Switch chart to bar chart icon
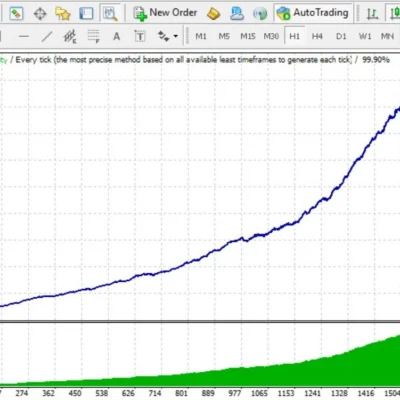This screenshot has width=400, height=400. point(372,14)
